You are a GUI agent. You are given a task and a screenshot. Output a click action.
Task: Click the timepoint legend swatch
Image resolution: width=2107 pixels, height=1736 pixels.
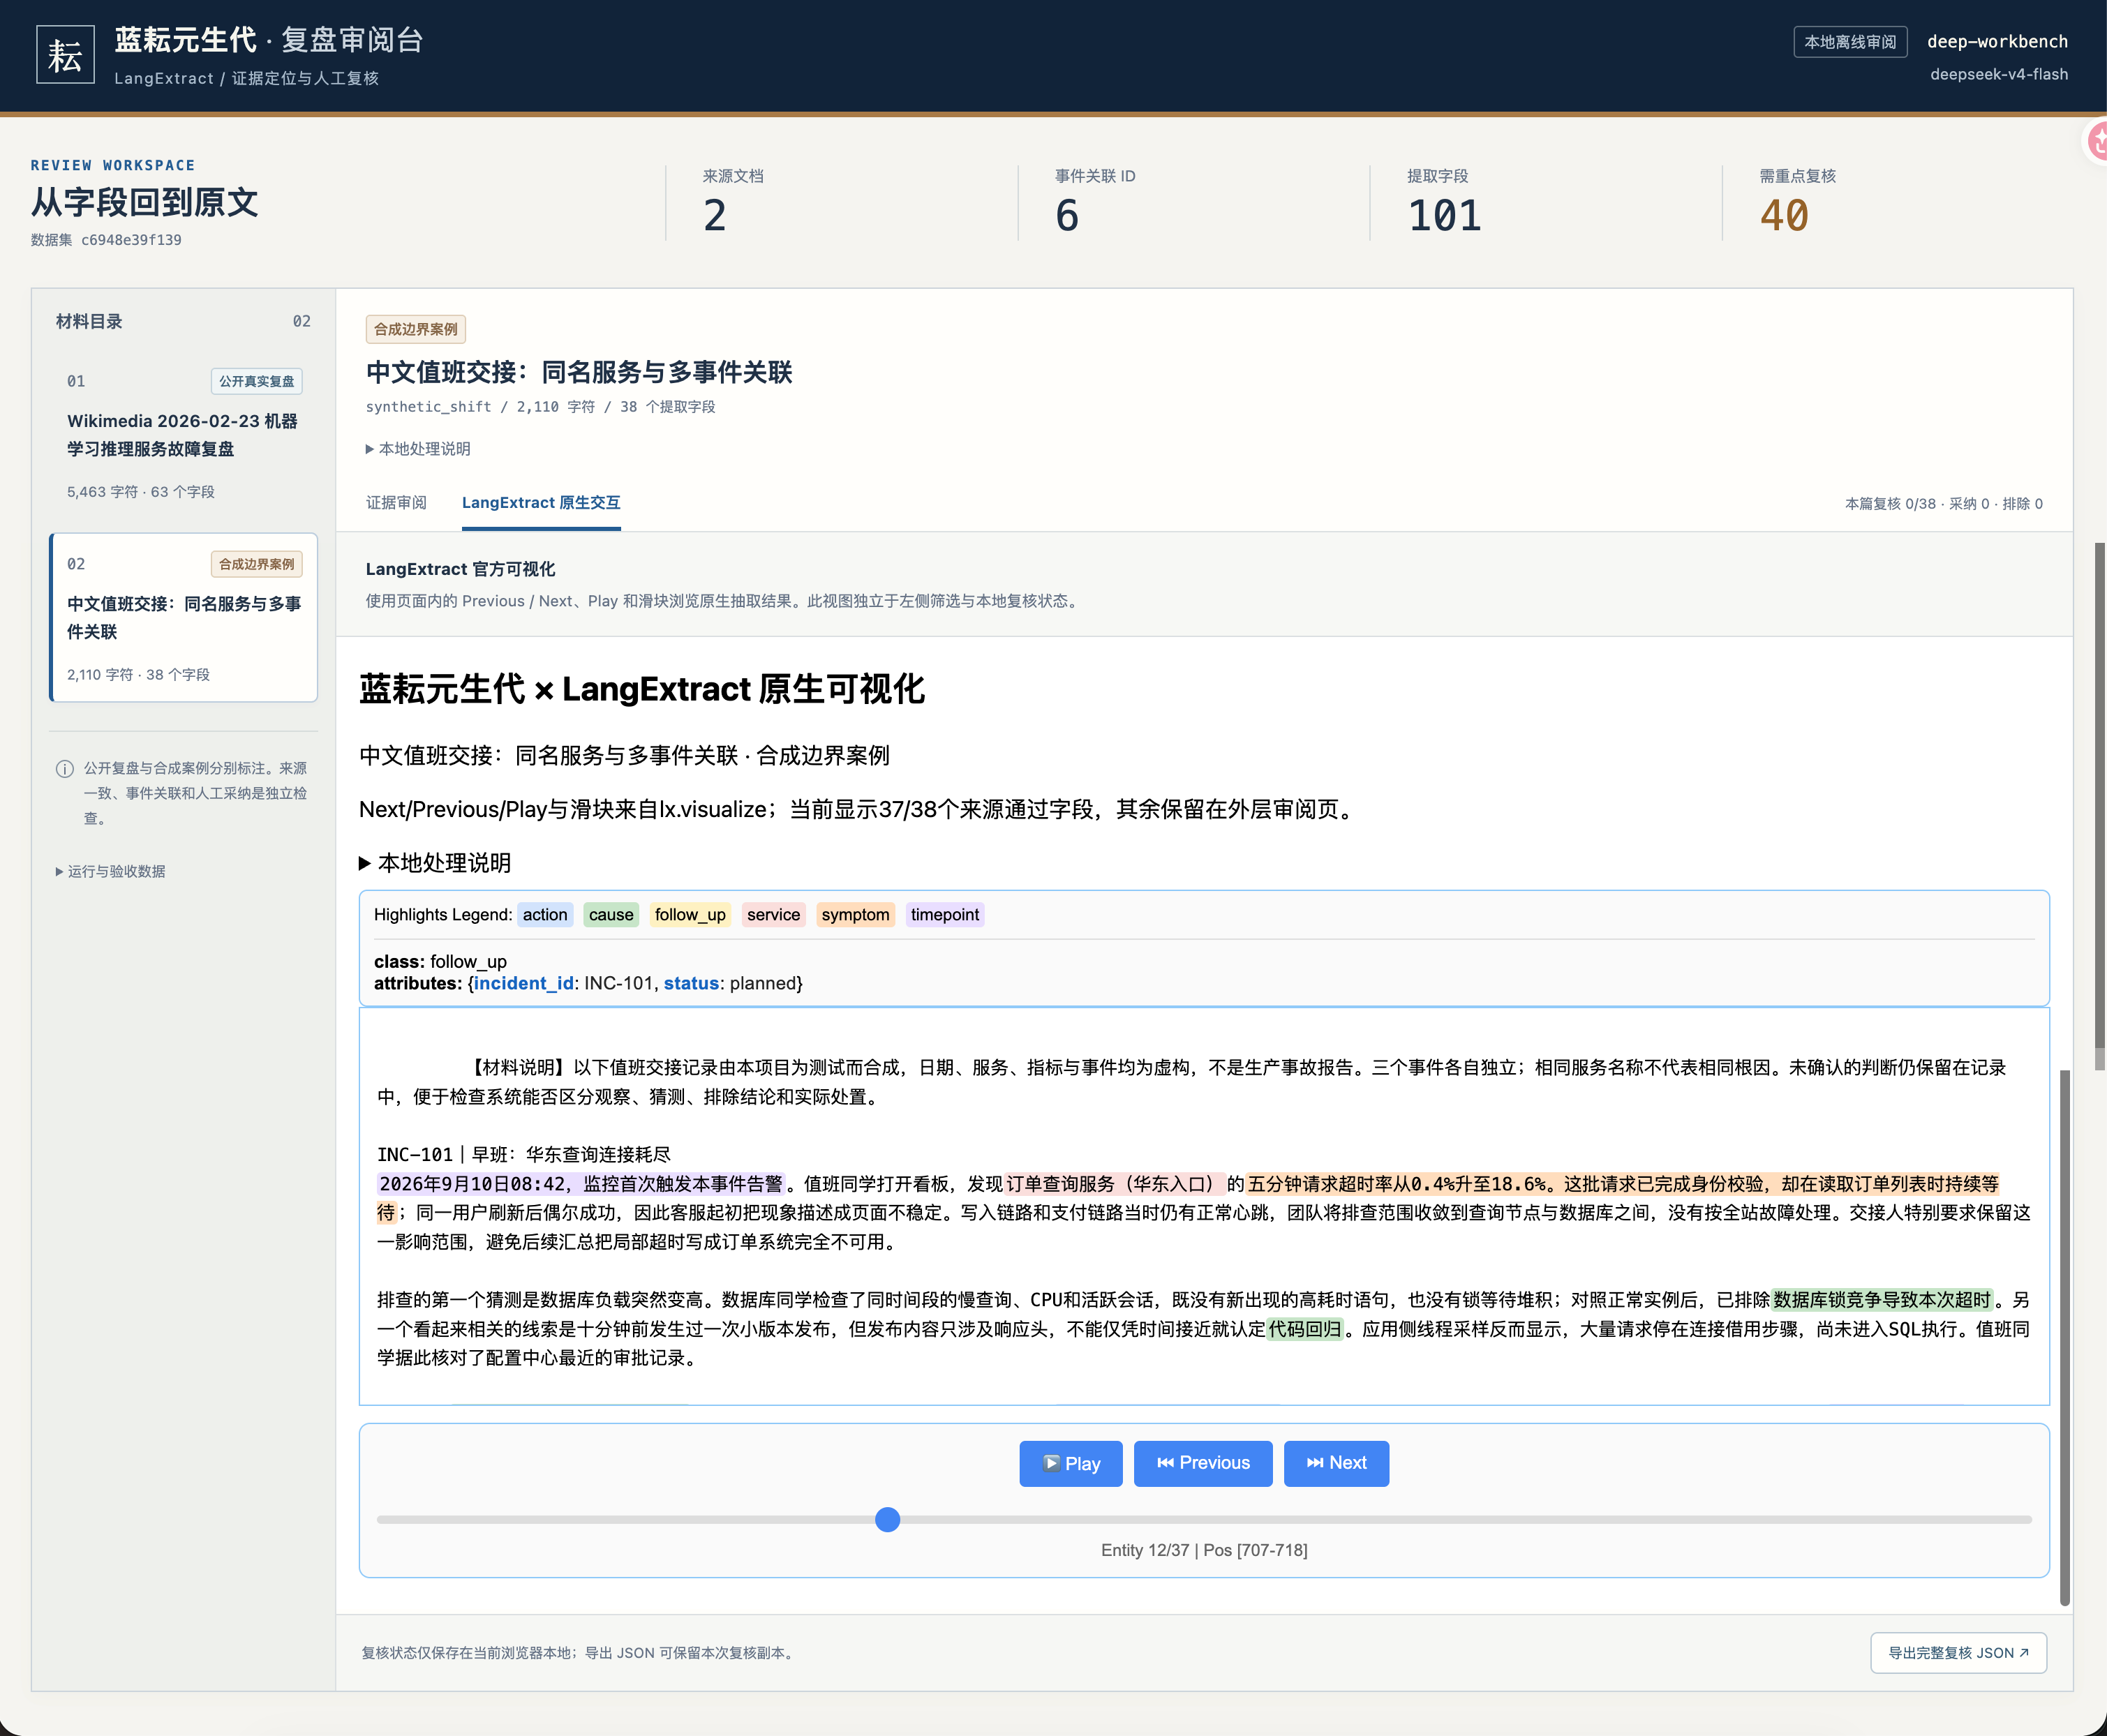click(x=945, y=915)
